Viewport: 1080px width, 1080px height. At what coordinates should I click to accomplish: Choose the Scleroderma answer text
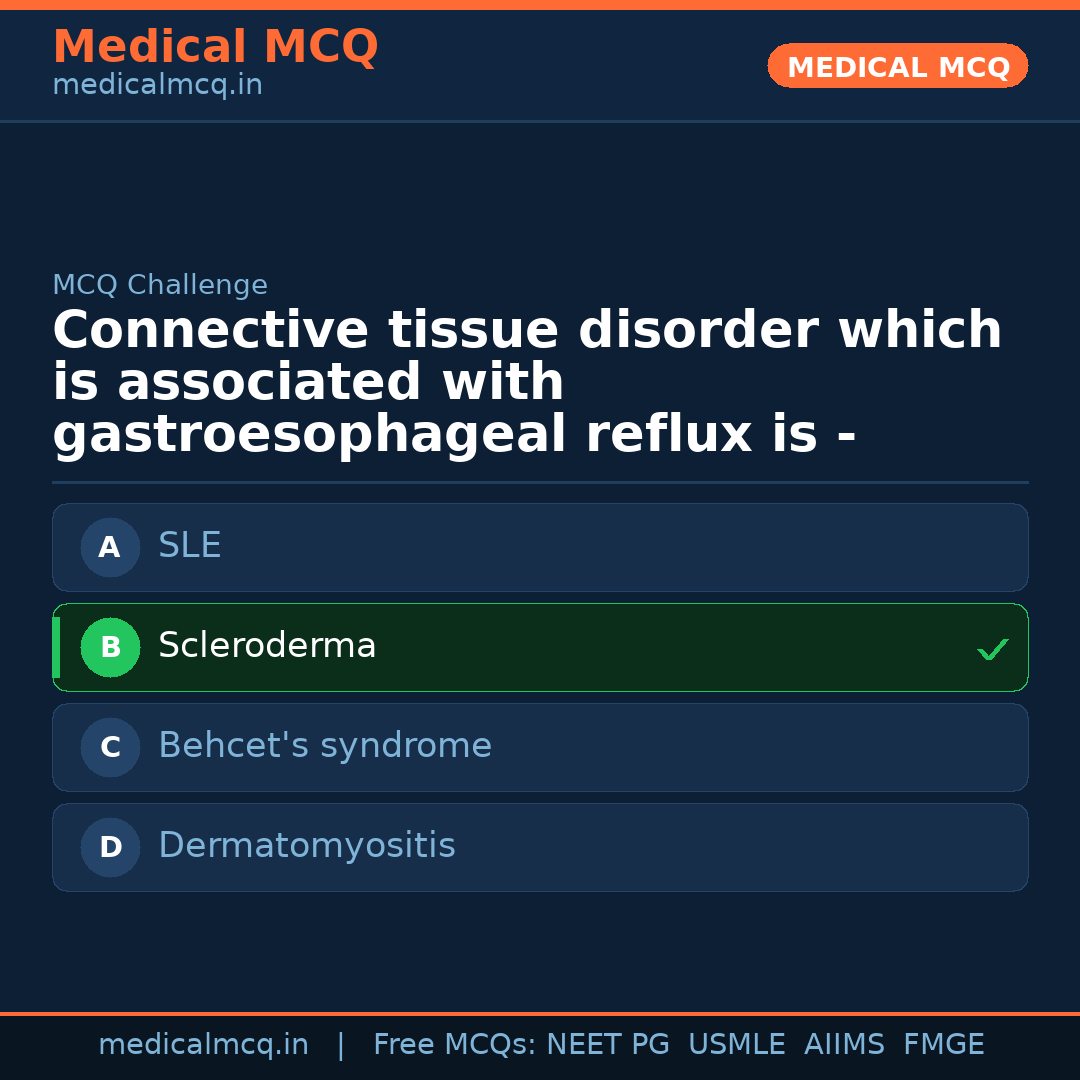pyautogui.click(x=267, y=646)
